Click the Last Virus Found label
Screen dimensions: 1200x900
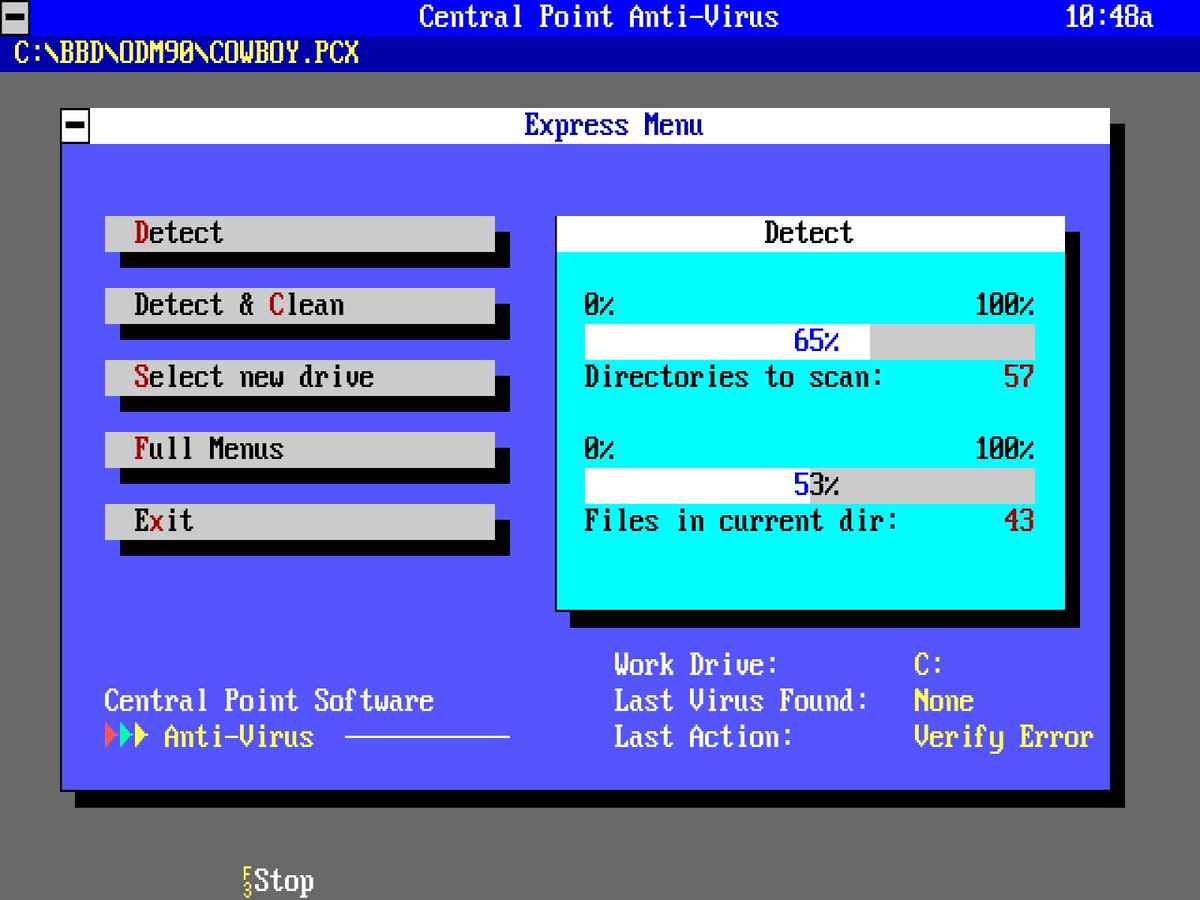click(x=742, y=701)
